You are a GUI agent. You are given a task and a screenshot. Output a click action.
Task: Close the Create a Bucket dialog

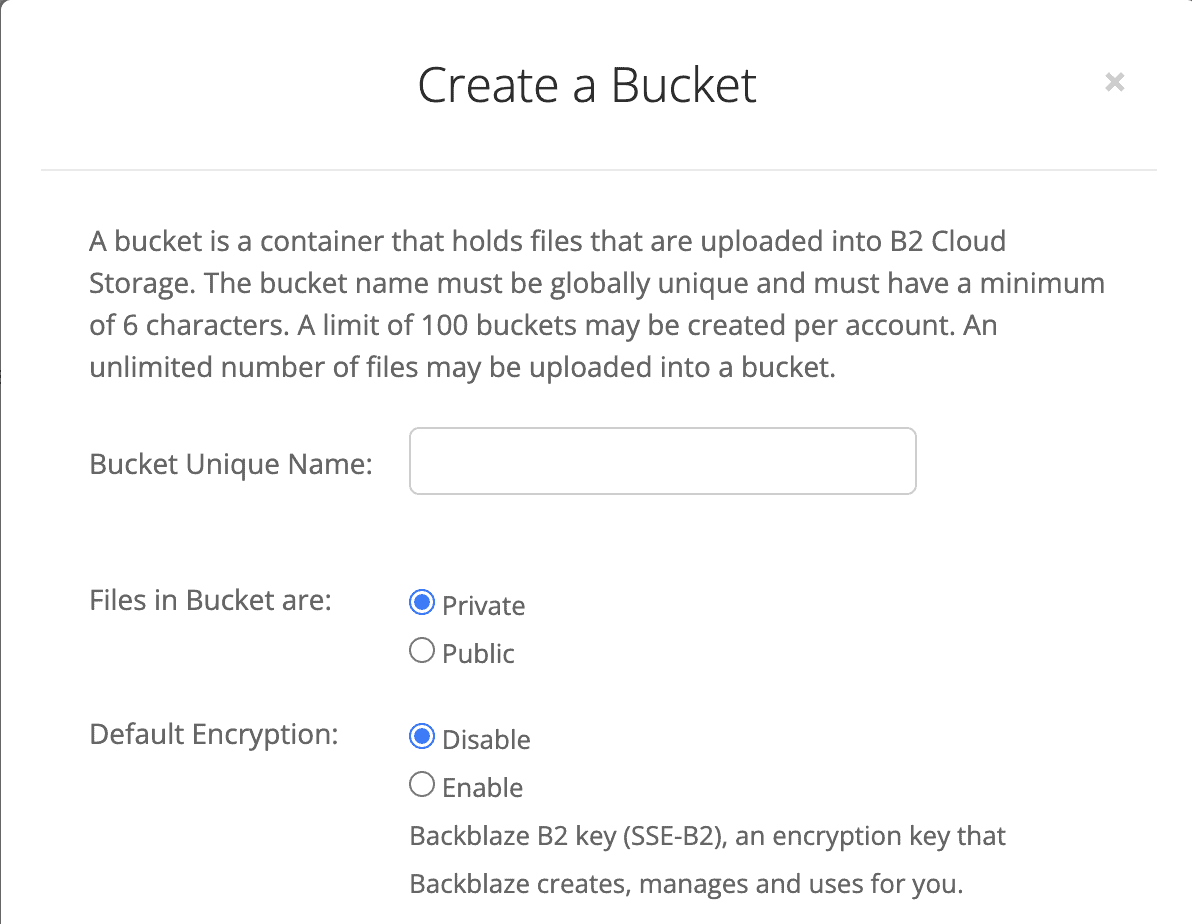point(1114,83)
